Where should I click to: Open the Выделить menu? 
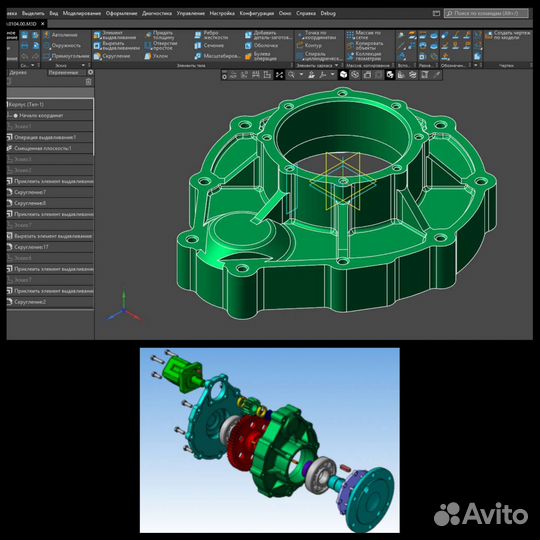click(33, 13)
